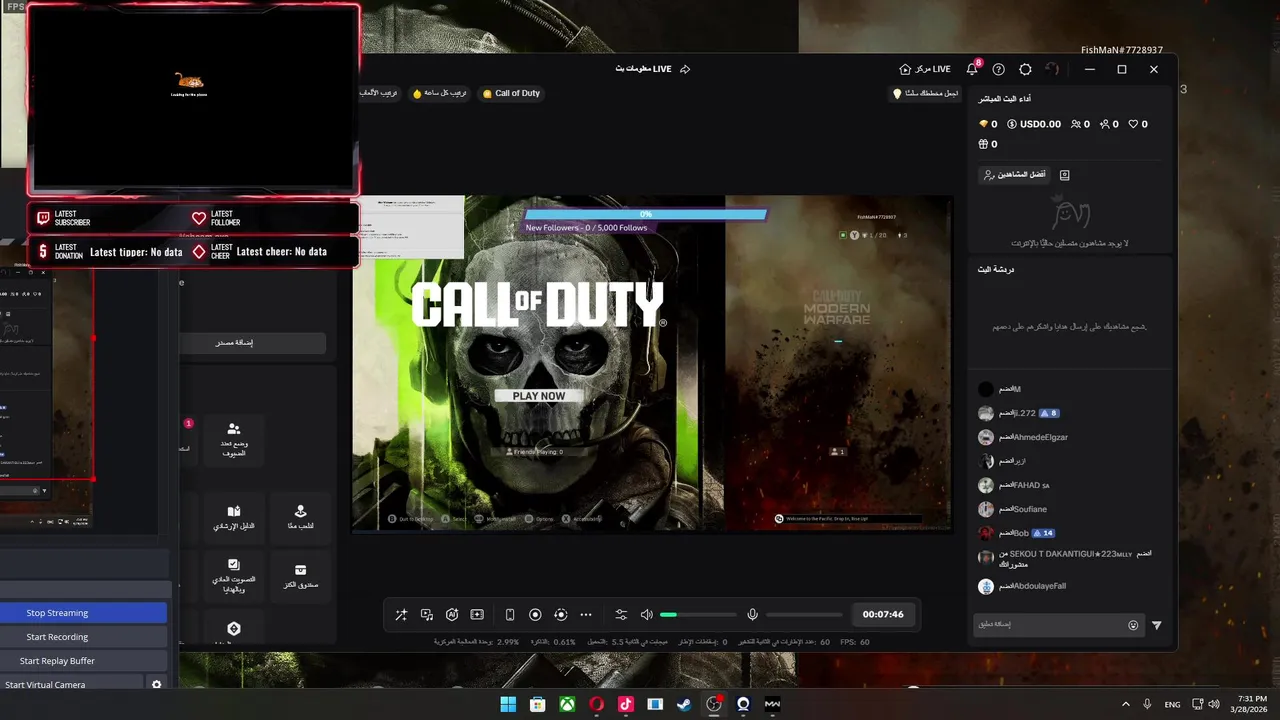This screenshot has width=1280, height=720.
Task: Click the add source button
Action: [253, 343]
